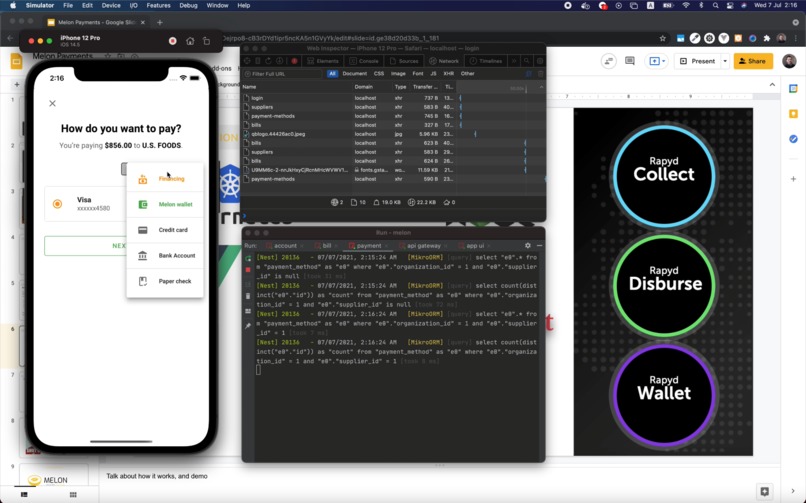Open the Chrome extensions puzzle icon

click(767, 39)
